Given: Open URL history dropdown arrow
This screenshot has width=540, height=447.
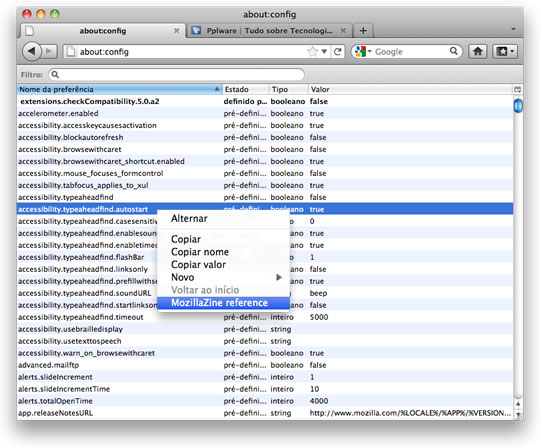Looking at the screenshot, I should tap(324, 52).
